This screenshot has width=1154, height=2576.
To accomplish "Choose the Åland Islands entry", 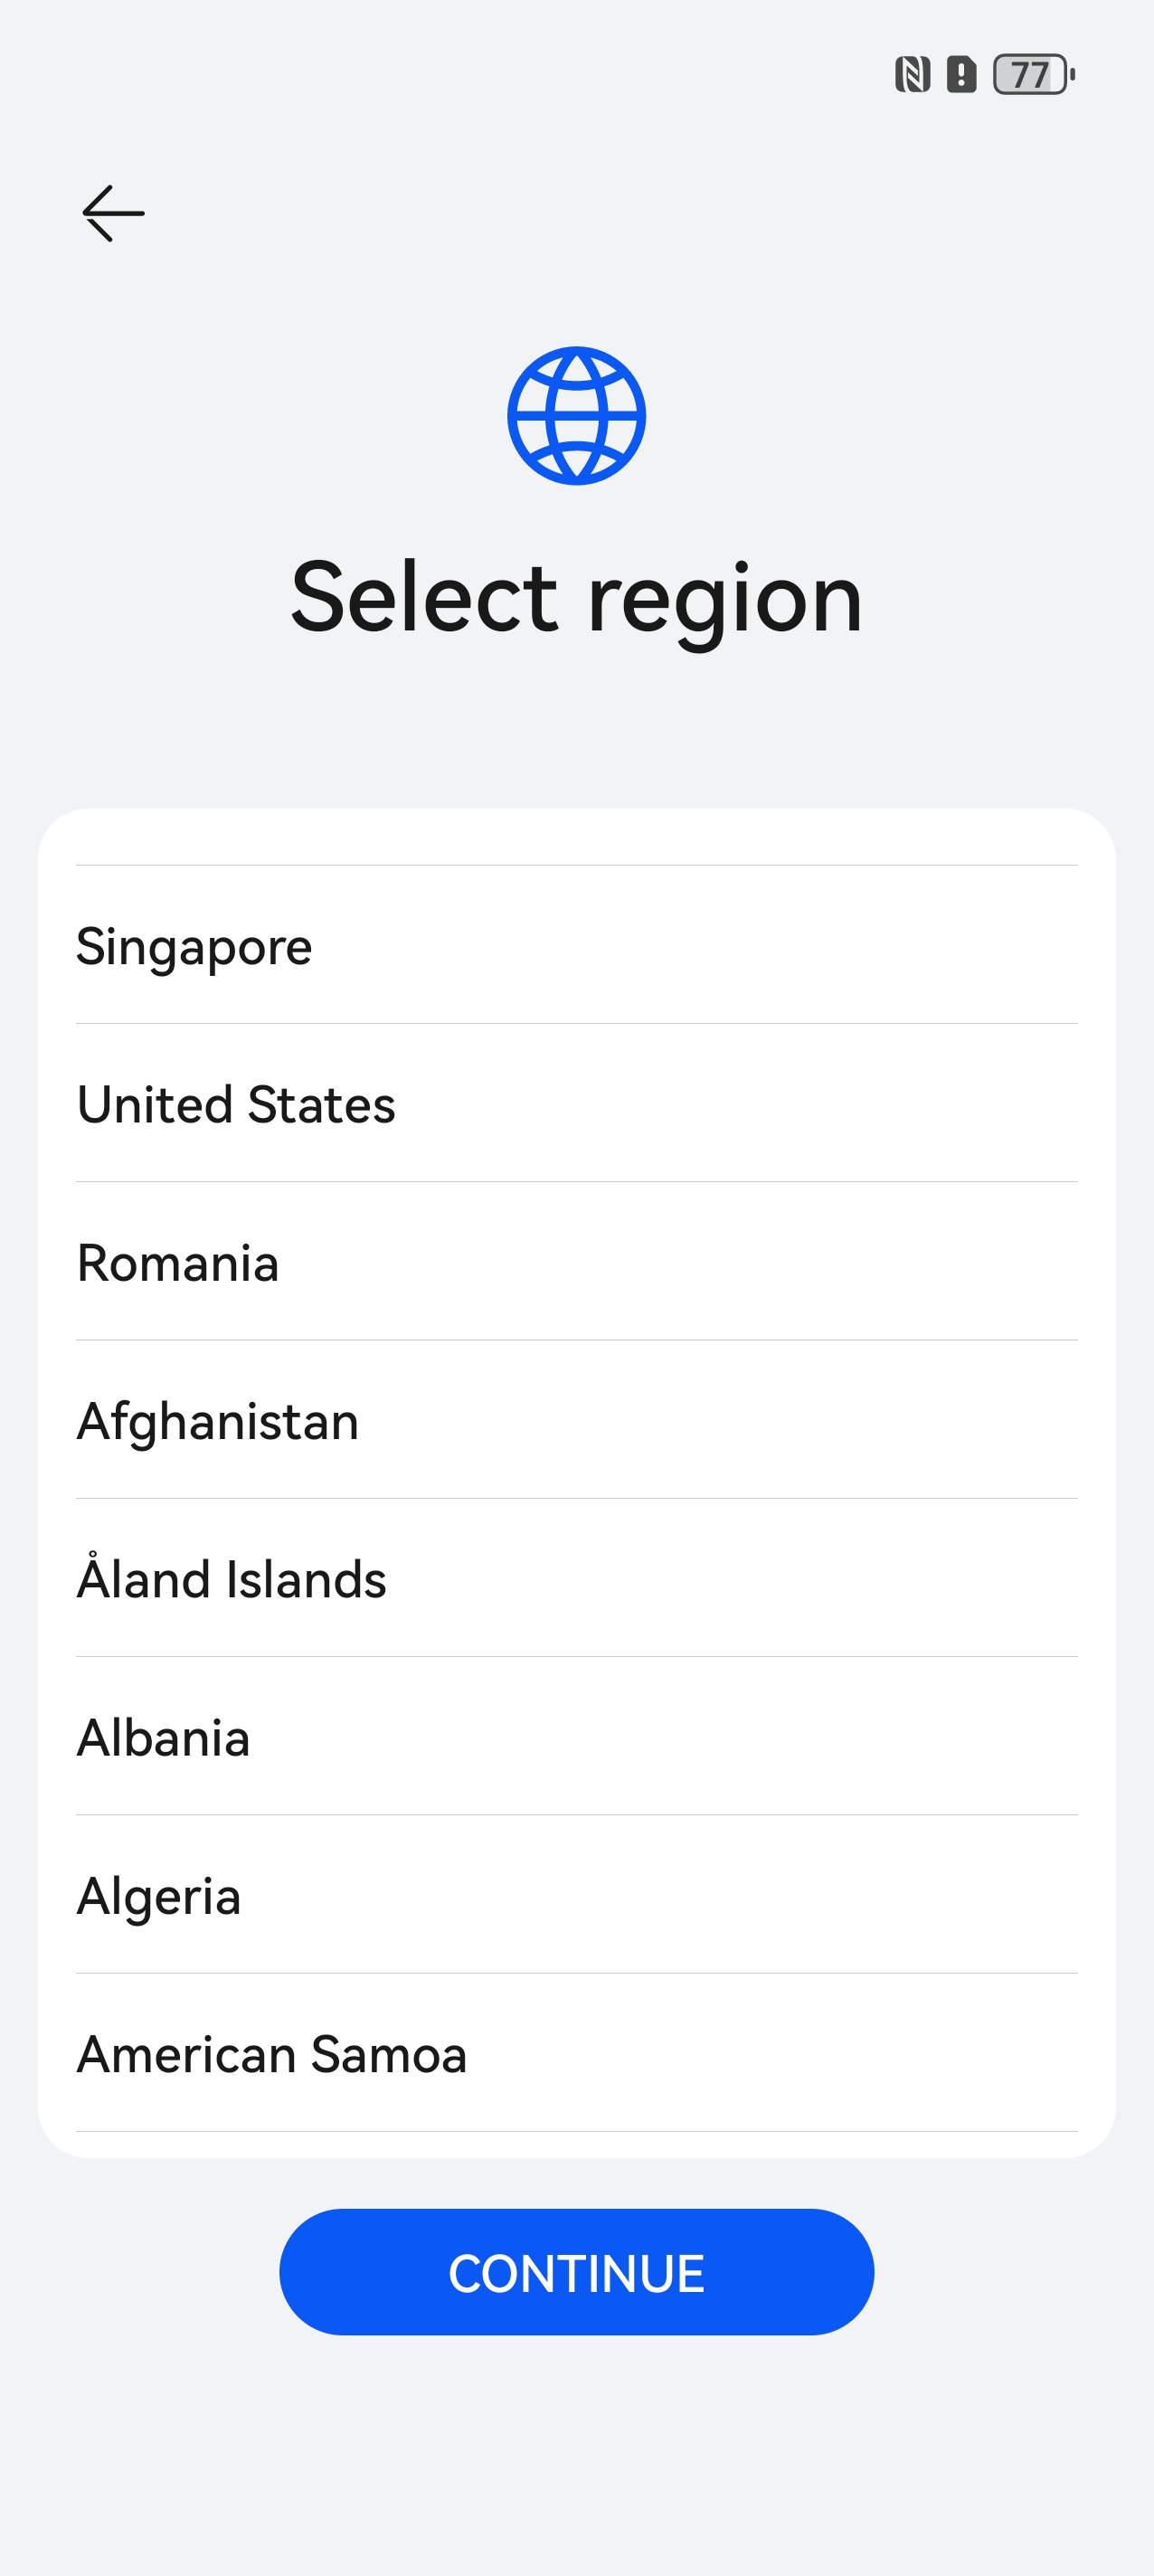I will click(x=576, y=1578).
